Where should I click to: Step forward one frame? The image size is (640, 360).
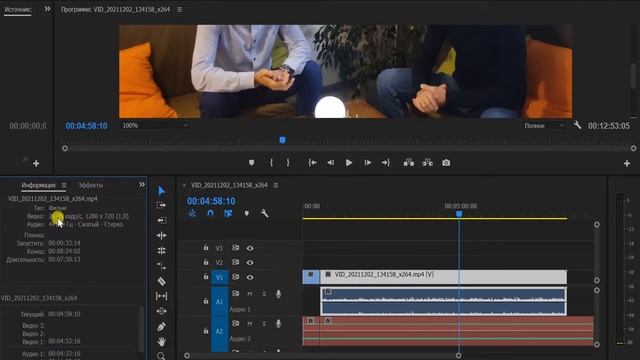coord(368,163)
